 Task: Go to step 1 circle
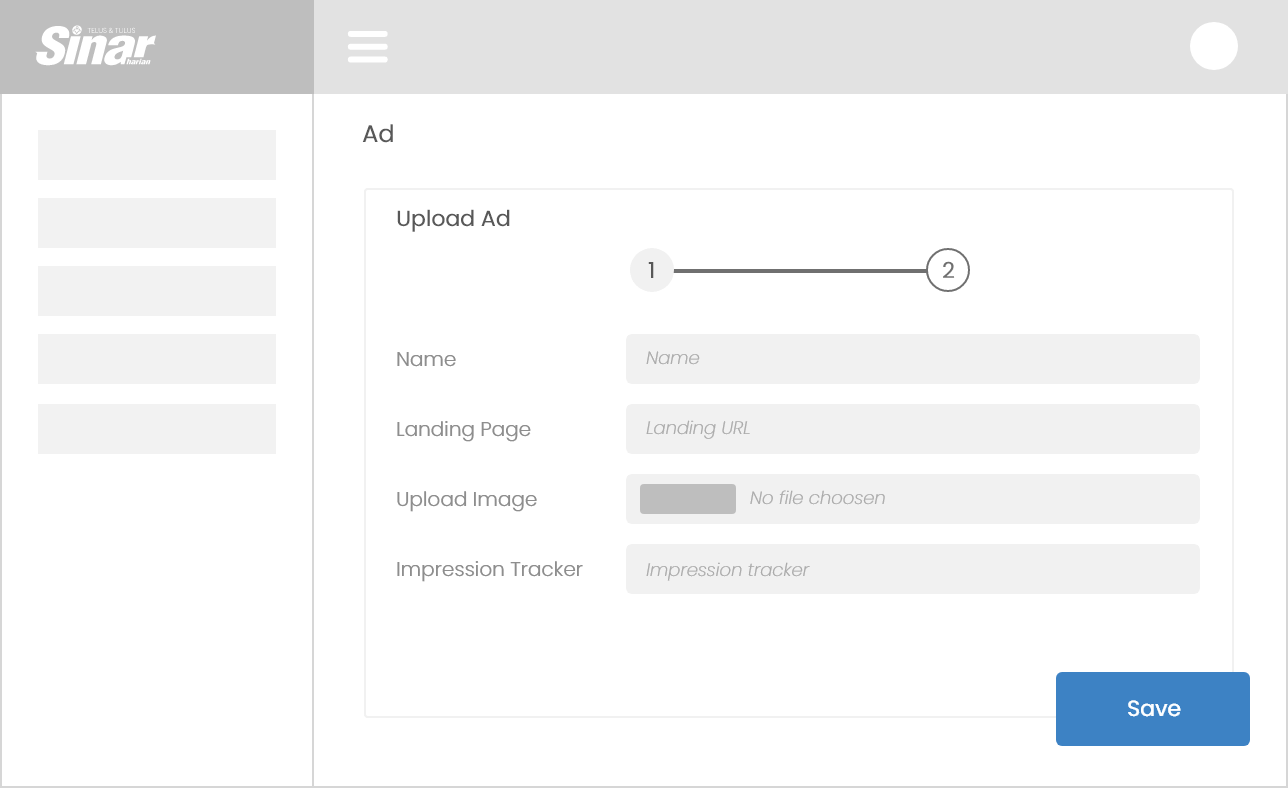(651, 270)
